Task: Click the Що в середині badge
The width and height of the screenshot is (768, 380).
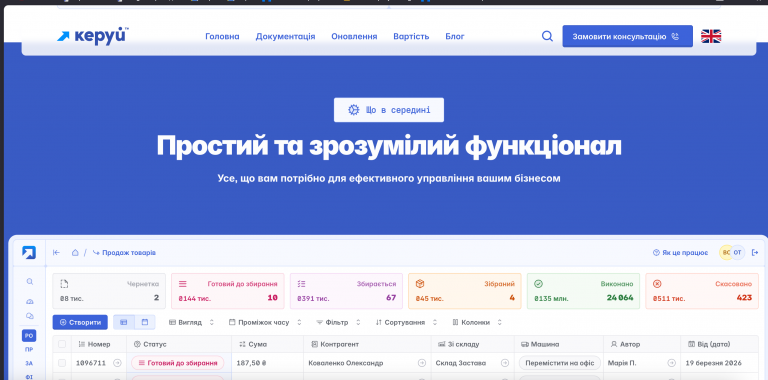Action: 389,110
